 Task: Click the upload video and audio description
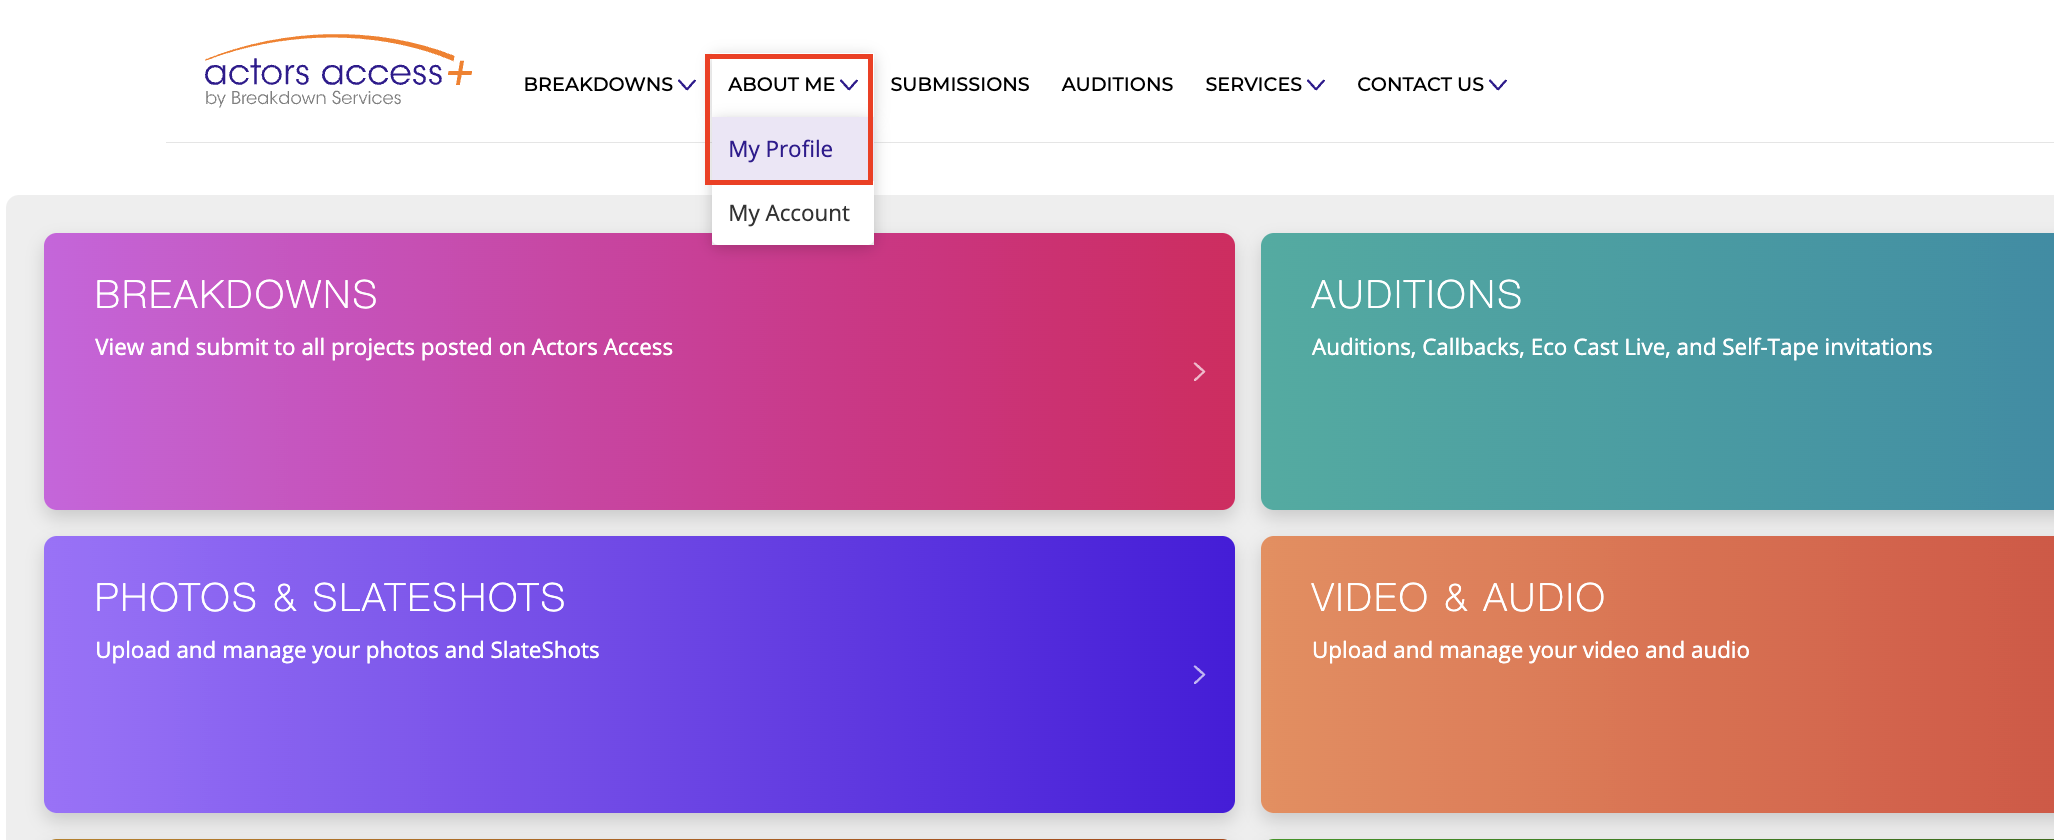click(x=1531, y=650)
